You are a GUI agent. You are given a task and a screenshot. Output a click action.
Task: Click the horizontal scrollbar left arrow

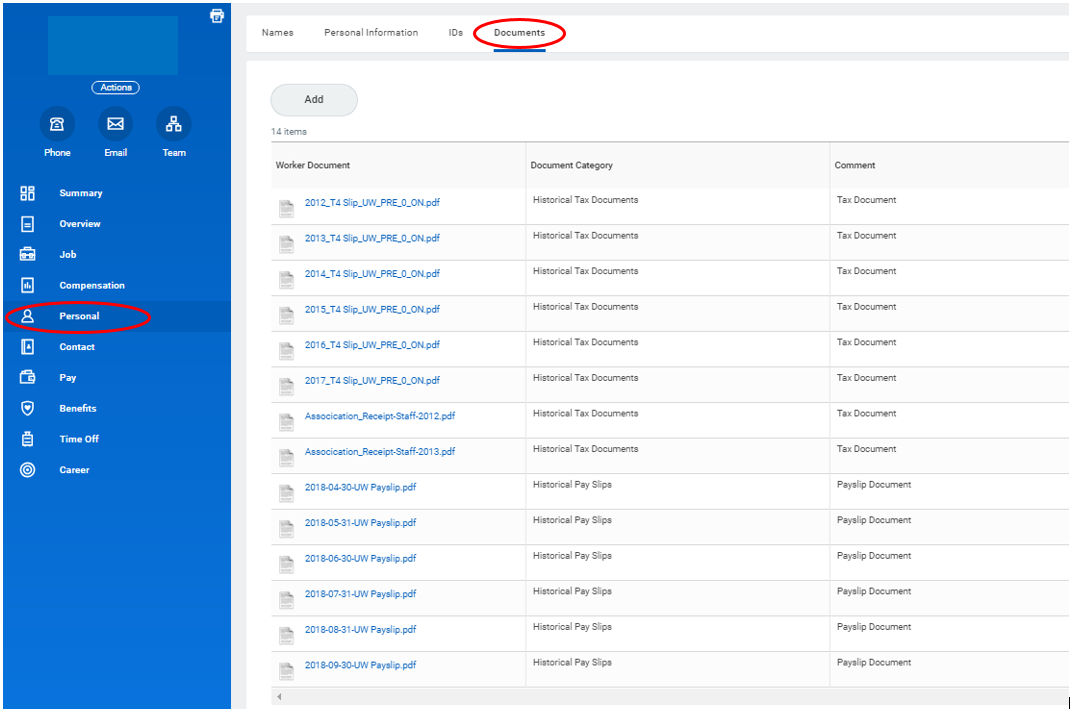pos(279,696)
